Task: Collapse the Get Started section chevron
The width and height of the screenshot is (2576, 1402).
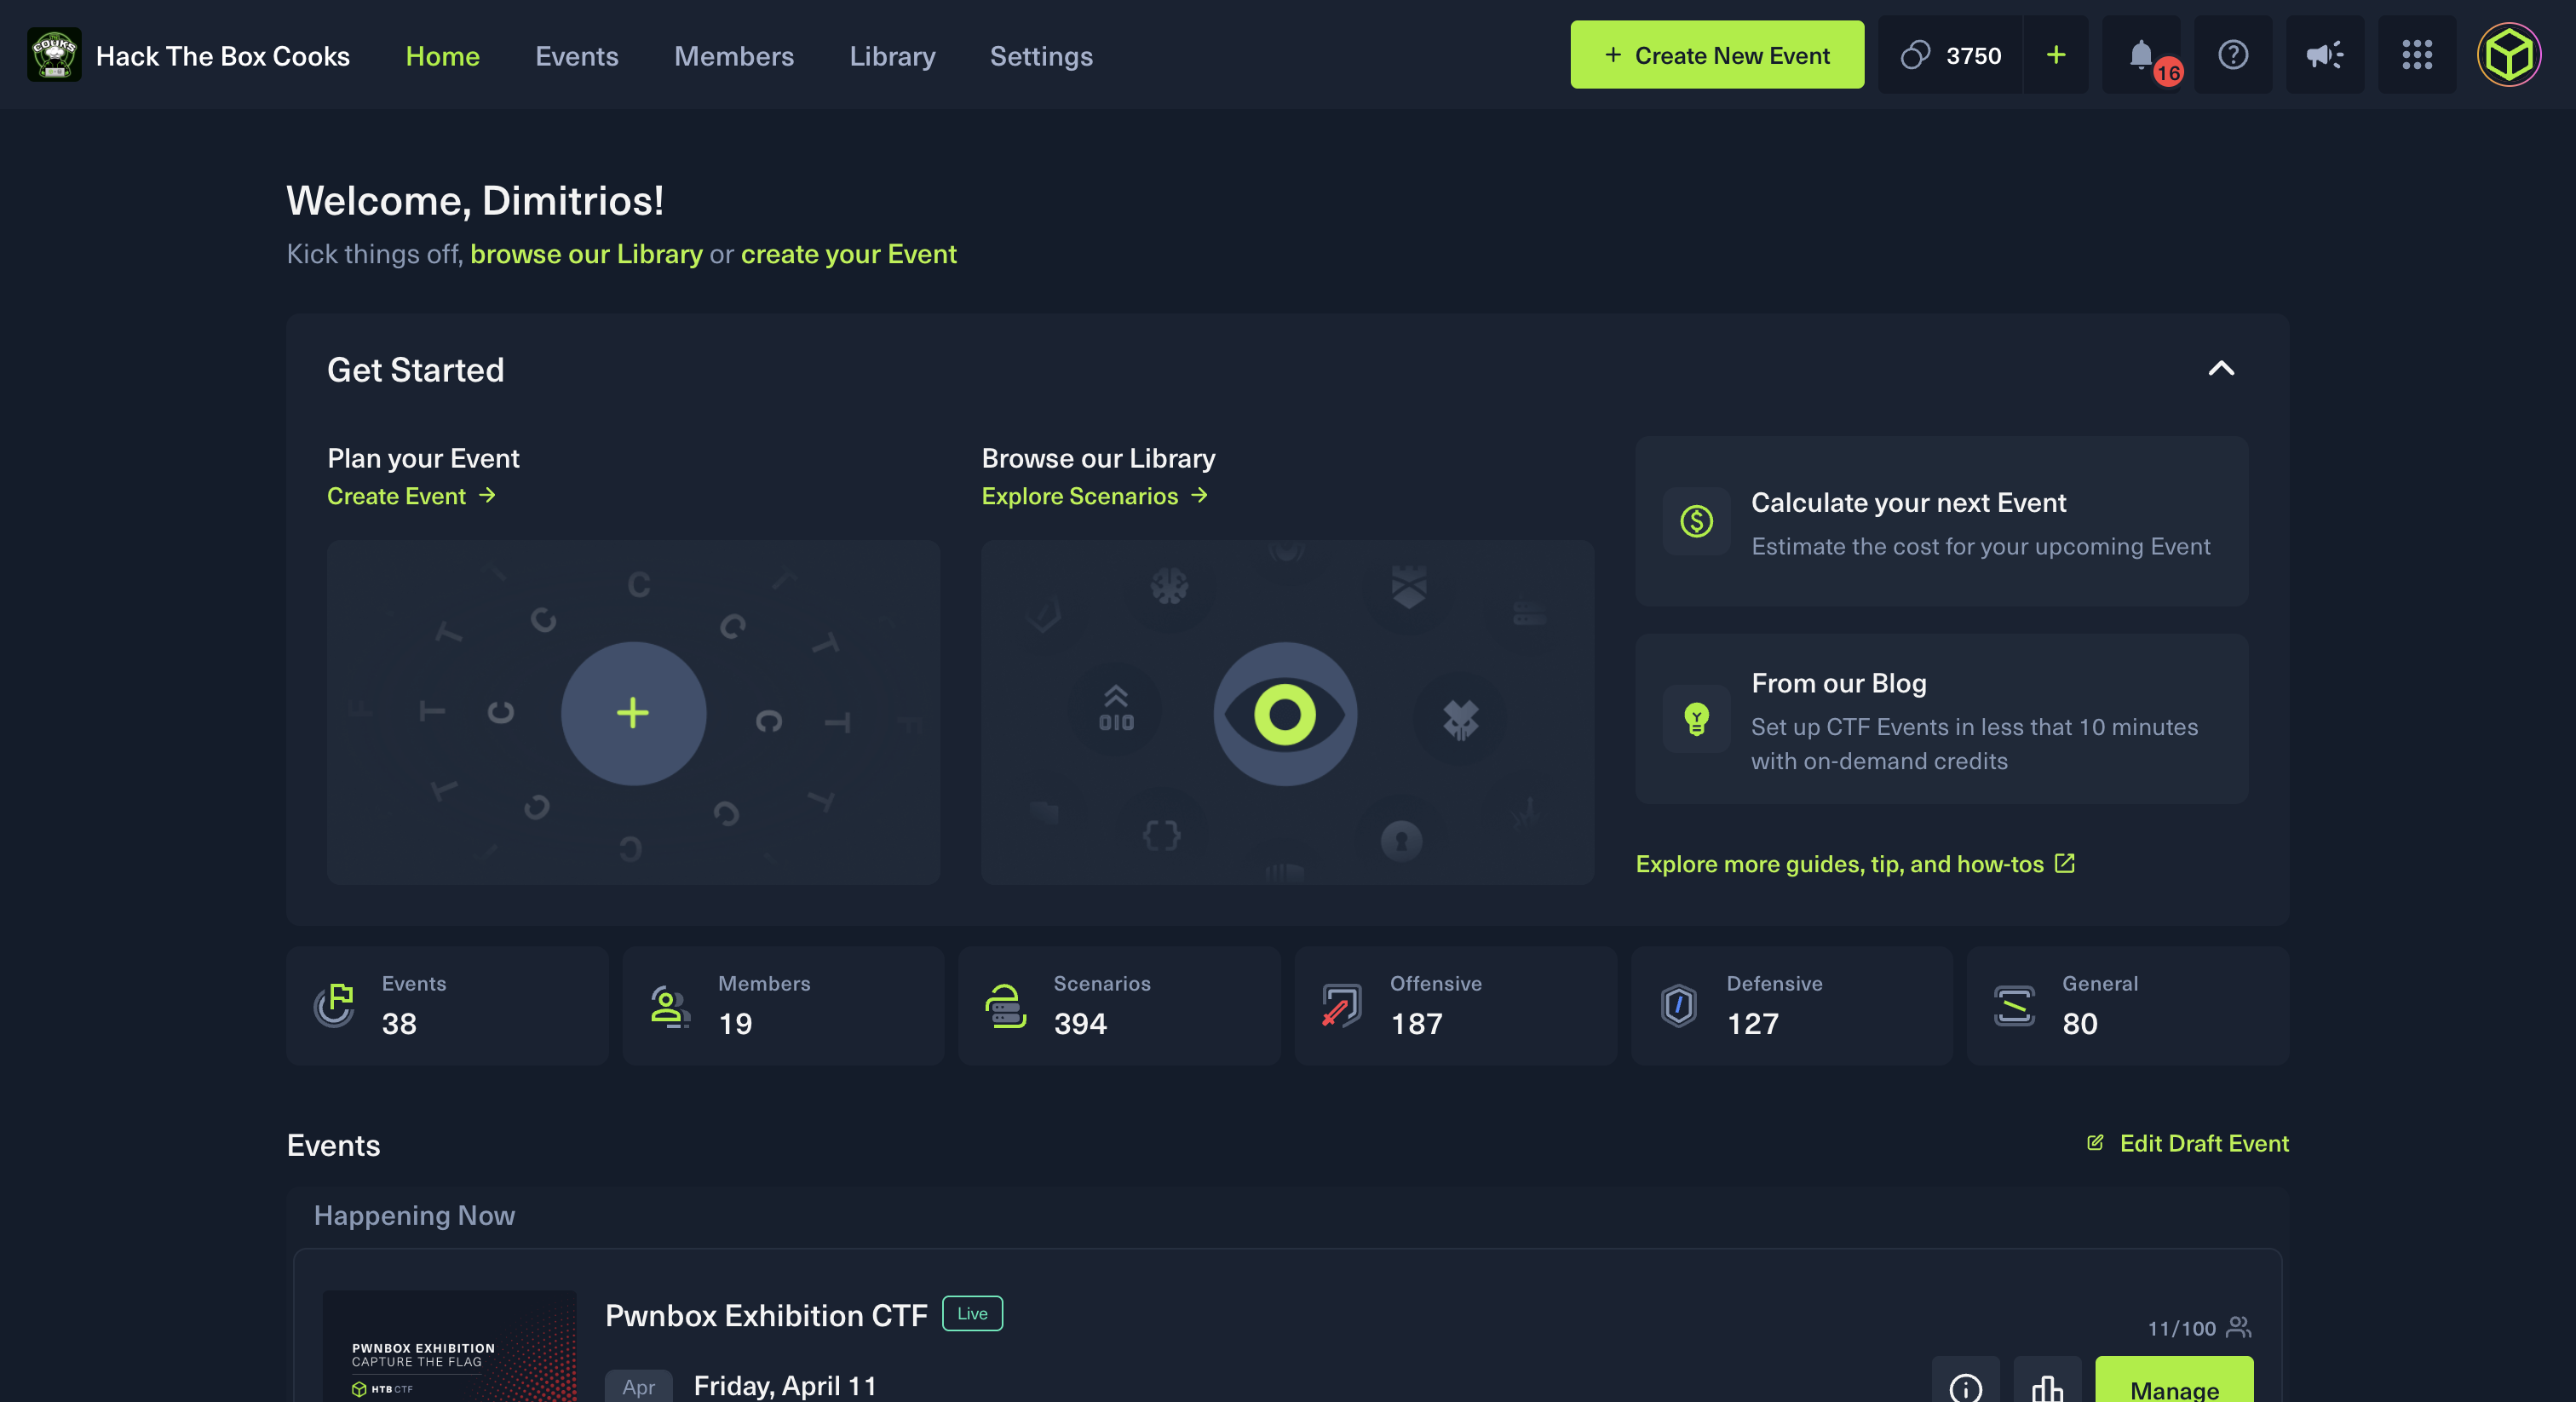Action: coord(2221,368)
